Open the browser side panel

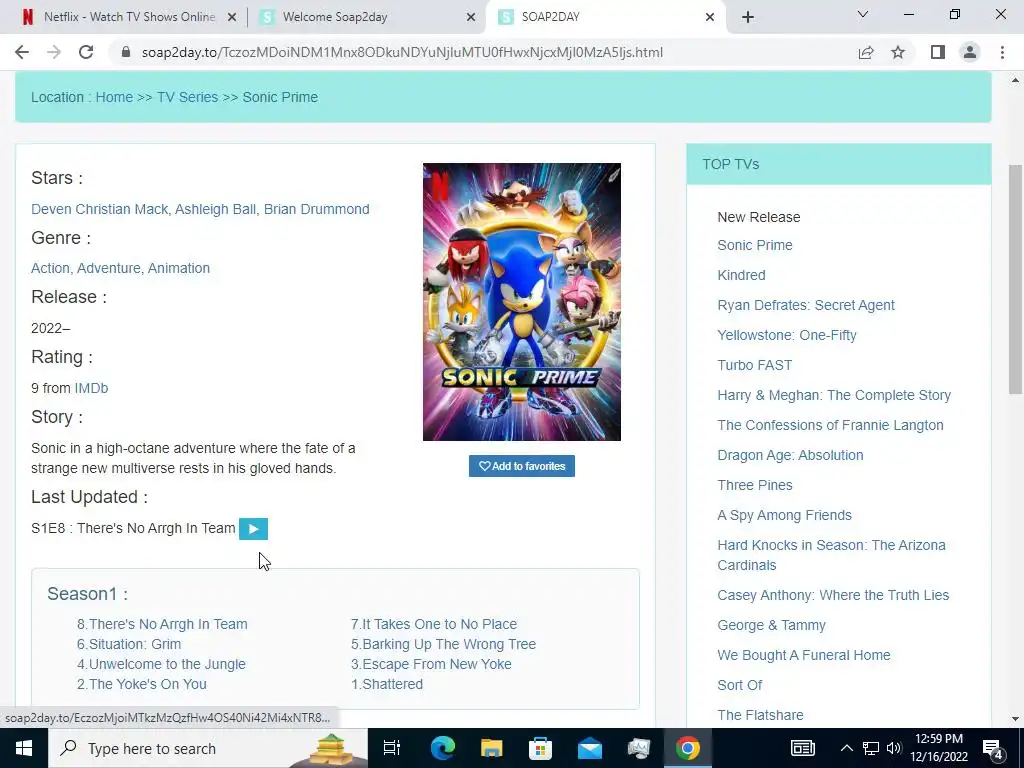[x=938, y=52]
